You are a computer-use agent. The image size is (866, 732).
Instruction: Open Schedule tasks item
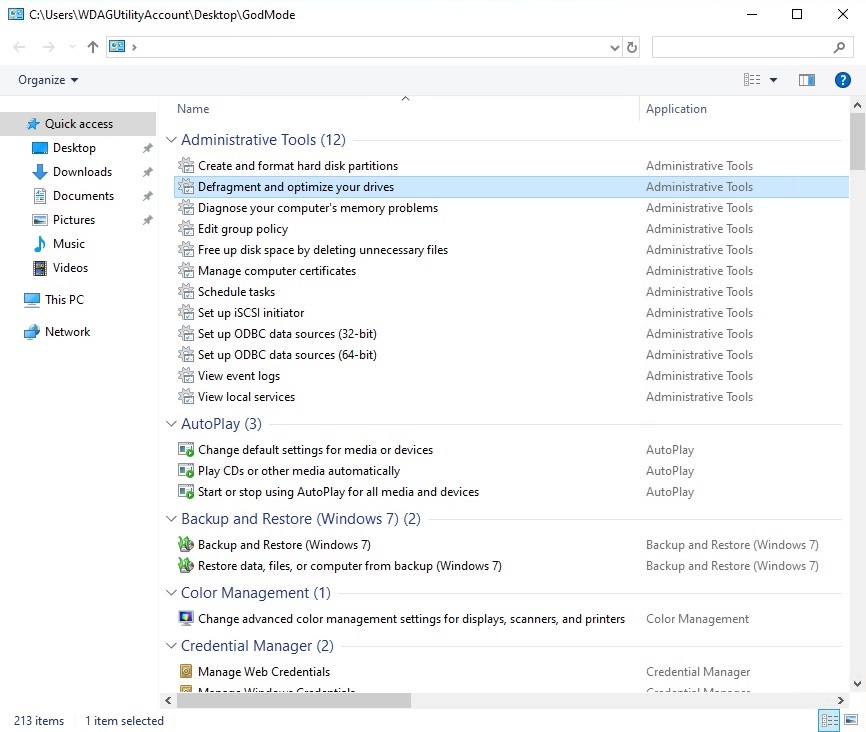point(236,292)
